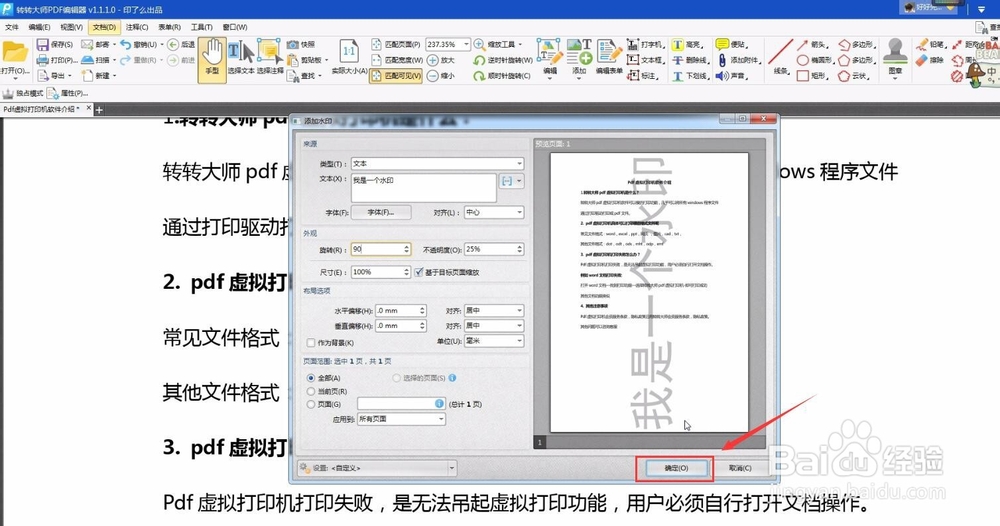Open the 视图(V) menu
Image resolution: width=1000 pixels, height=526 pixels.
[71, 27]
